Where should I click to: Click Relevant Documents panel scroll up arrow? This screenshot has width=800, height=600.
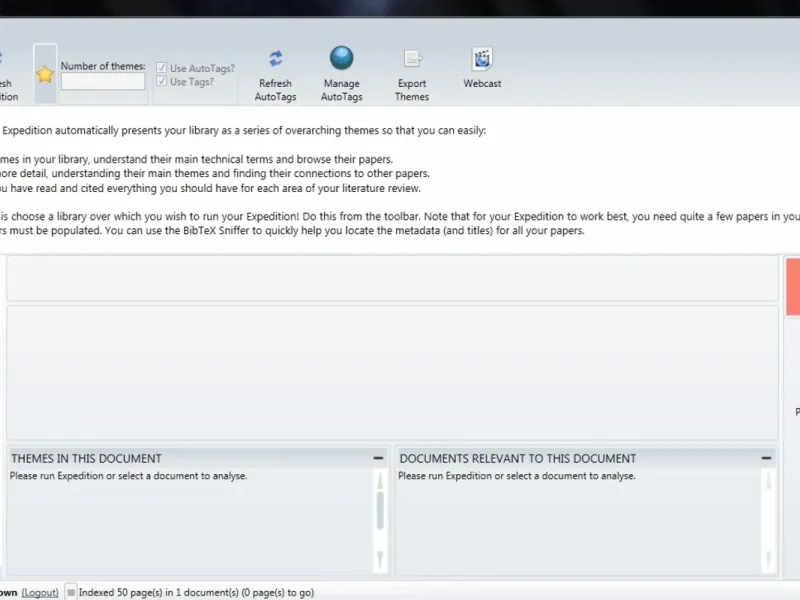(x=768, y=480)
